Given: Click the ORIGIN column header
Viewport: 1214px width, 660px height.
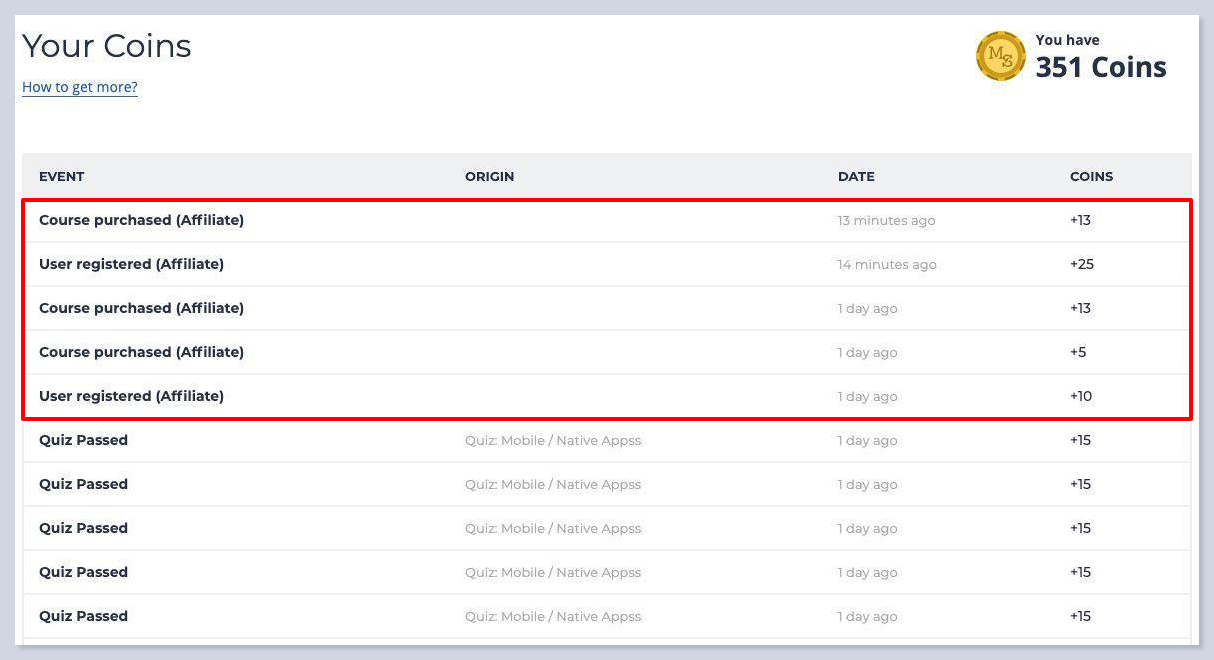Looking at the screenshot, I should 489,176.
